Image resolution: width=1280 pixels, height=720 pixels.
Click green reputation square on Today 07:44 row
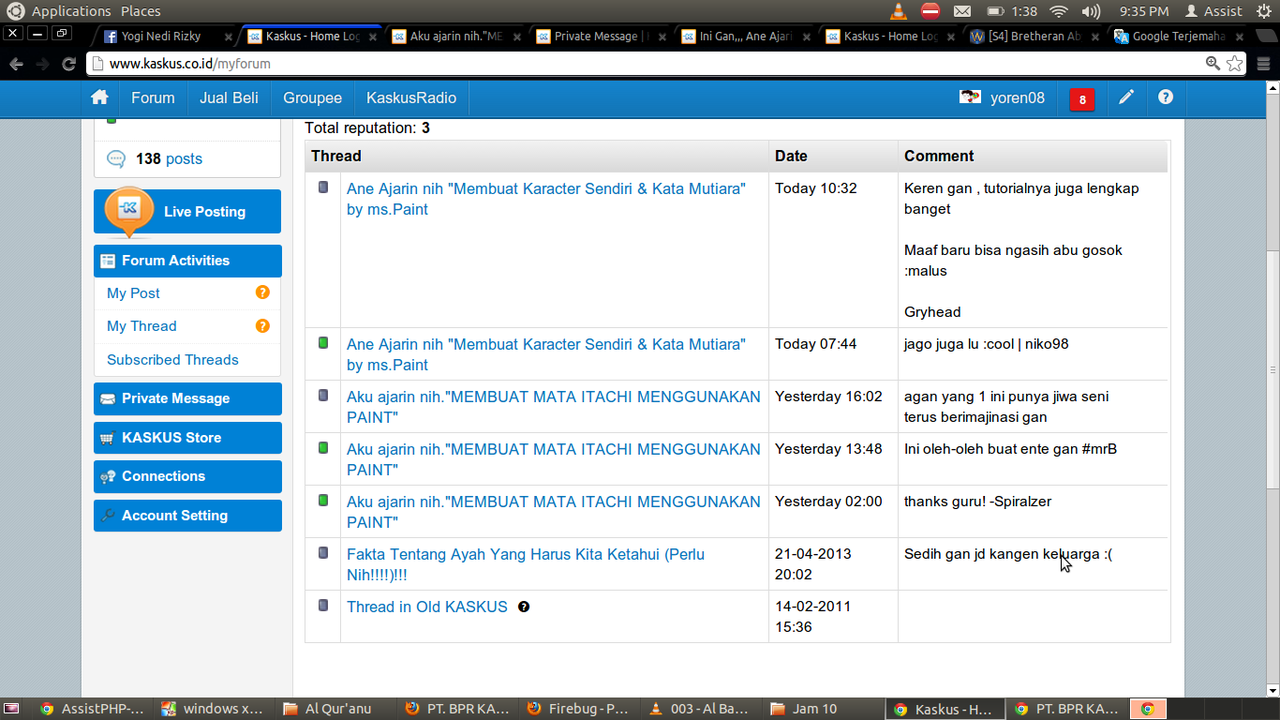coord(323,343)
